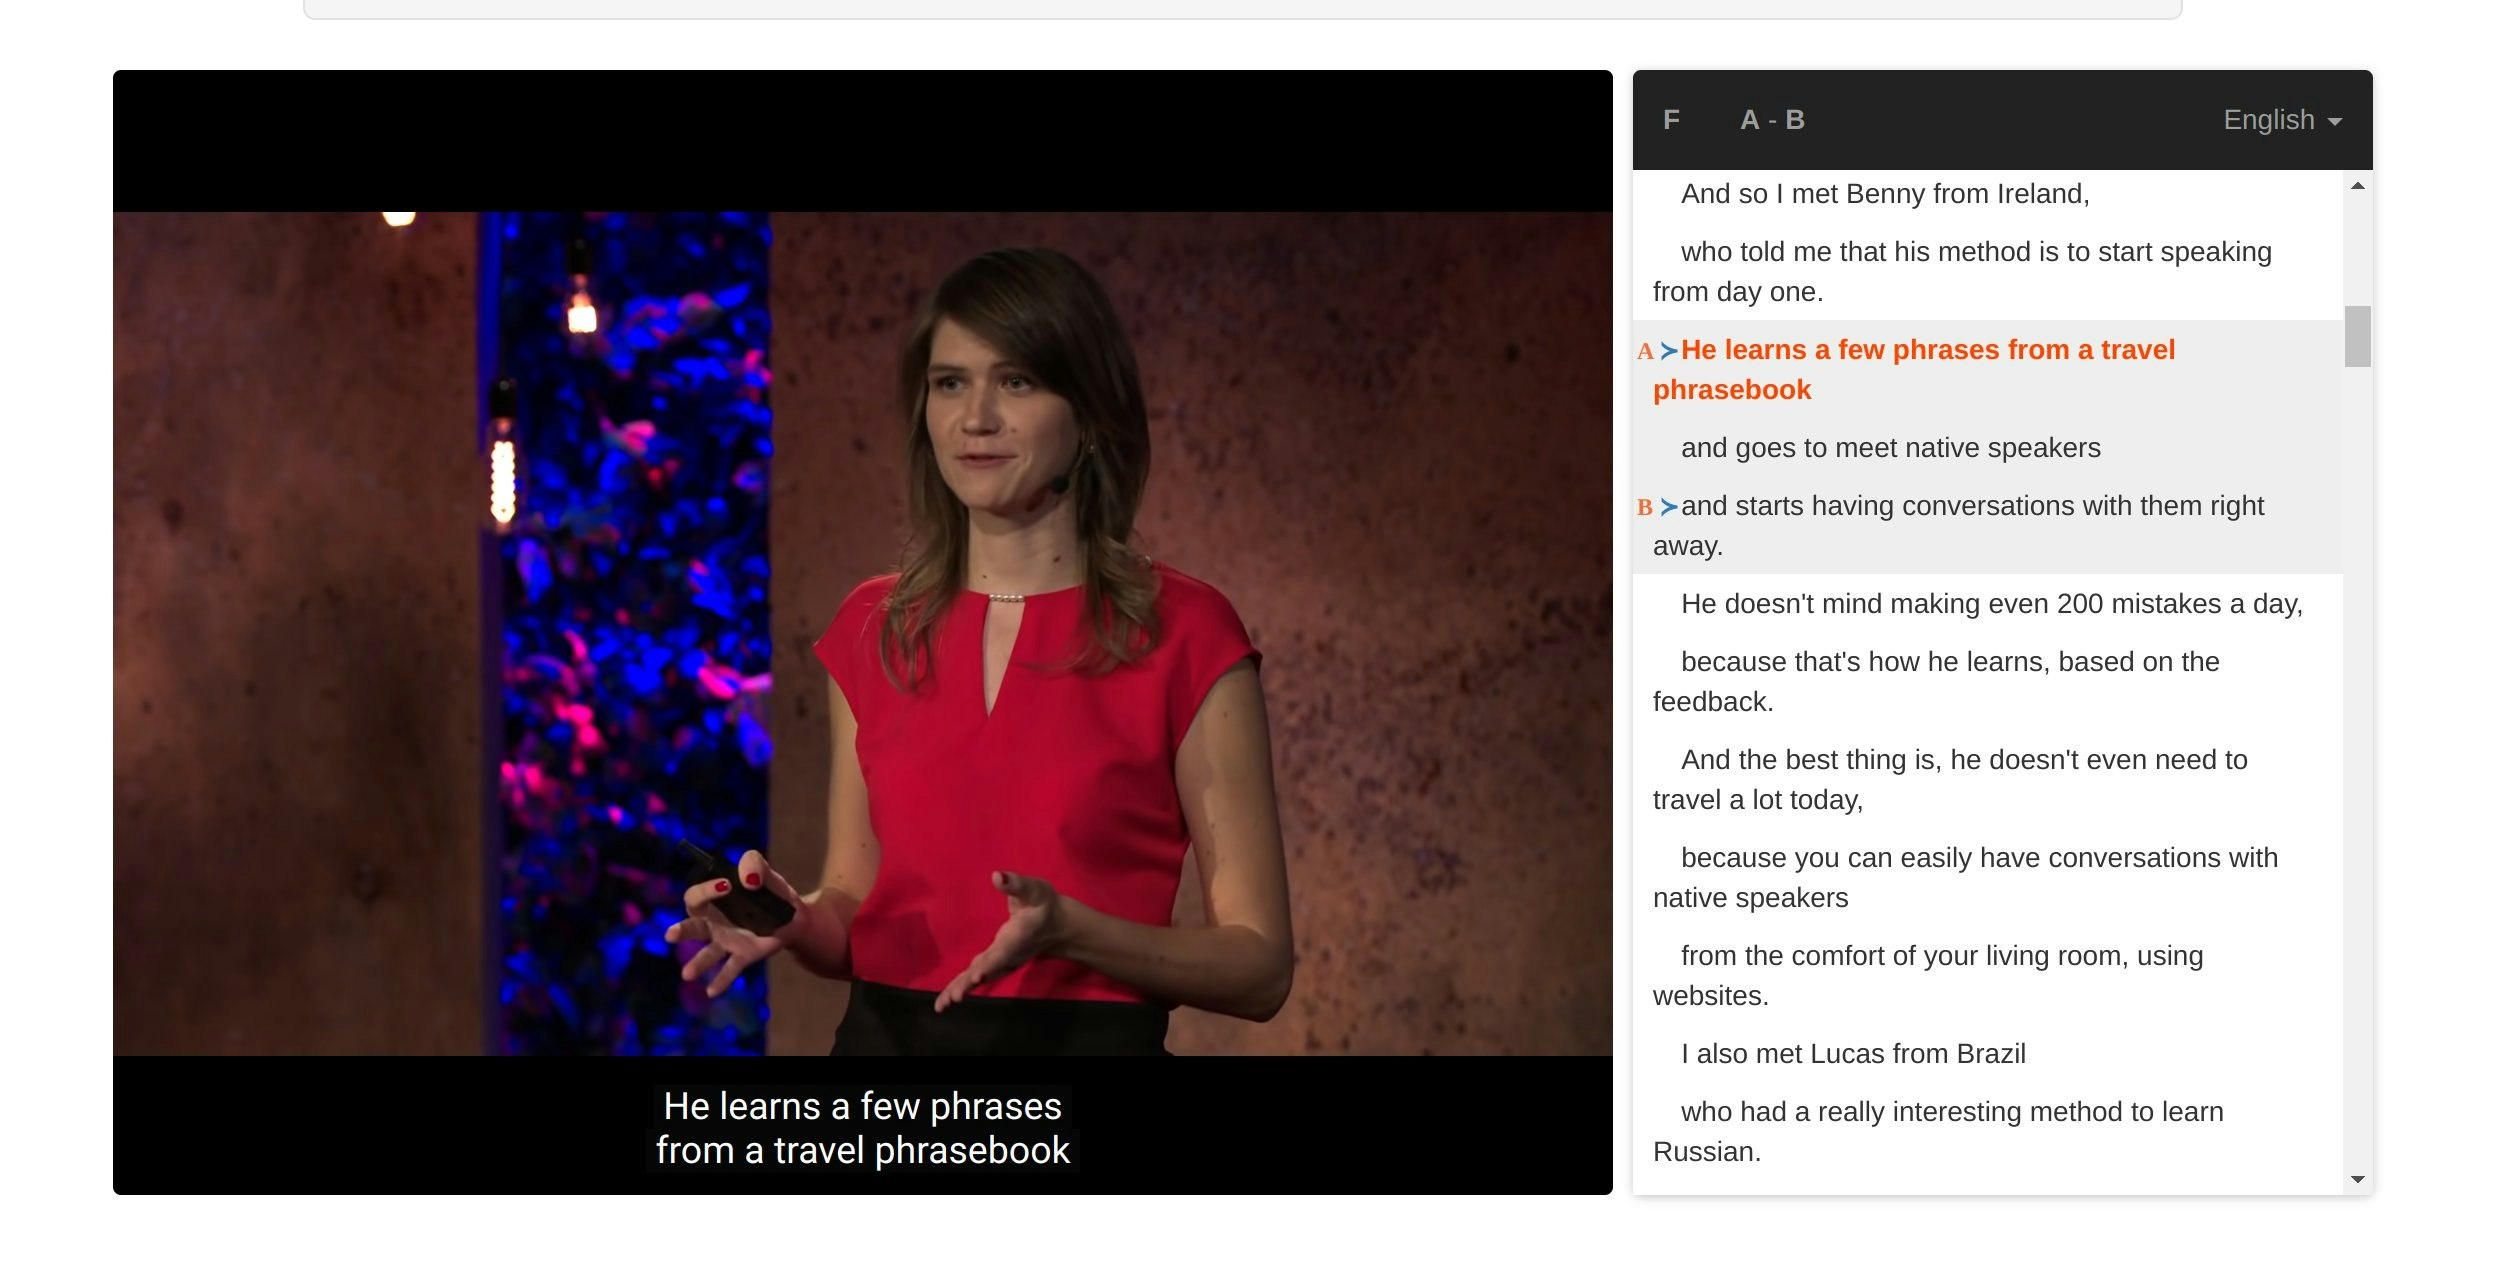Jump to 'And so I met Benny' line
Image resolution: width=2504 pixels, height=1262 pixels.
point(1884,194)
